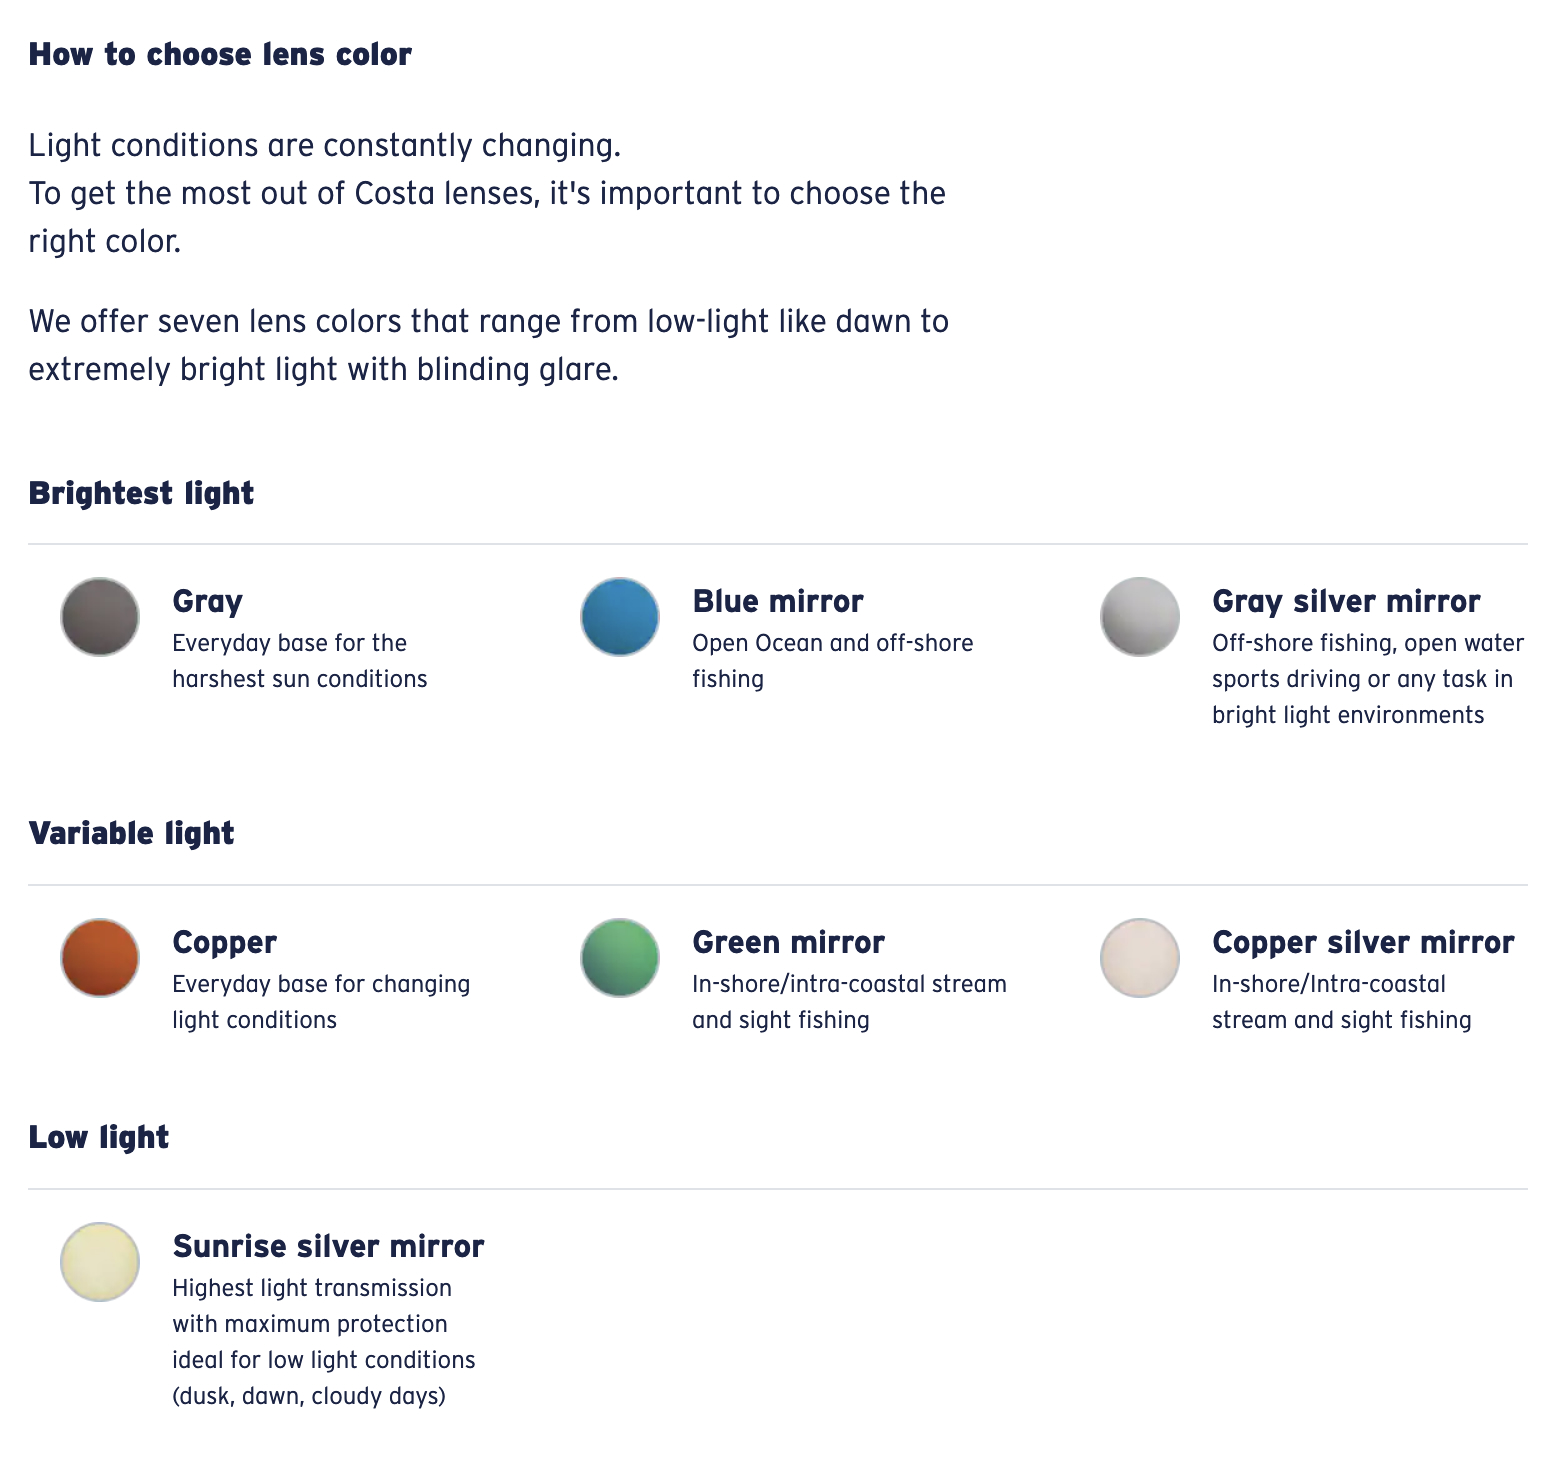The height and width of the screenshot is (1478, 1556).
Task: Click the Low light section heading
Action: click(x=98, y=1137)
